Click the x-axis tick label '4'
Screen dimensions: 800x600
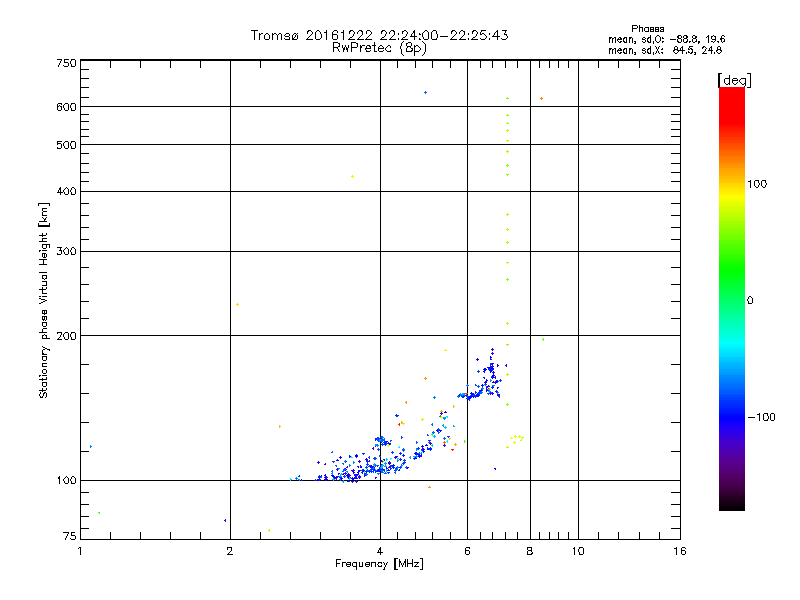coord(380,551)
